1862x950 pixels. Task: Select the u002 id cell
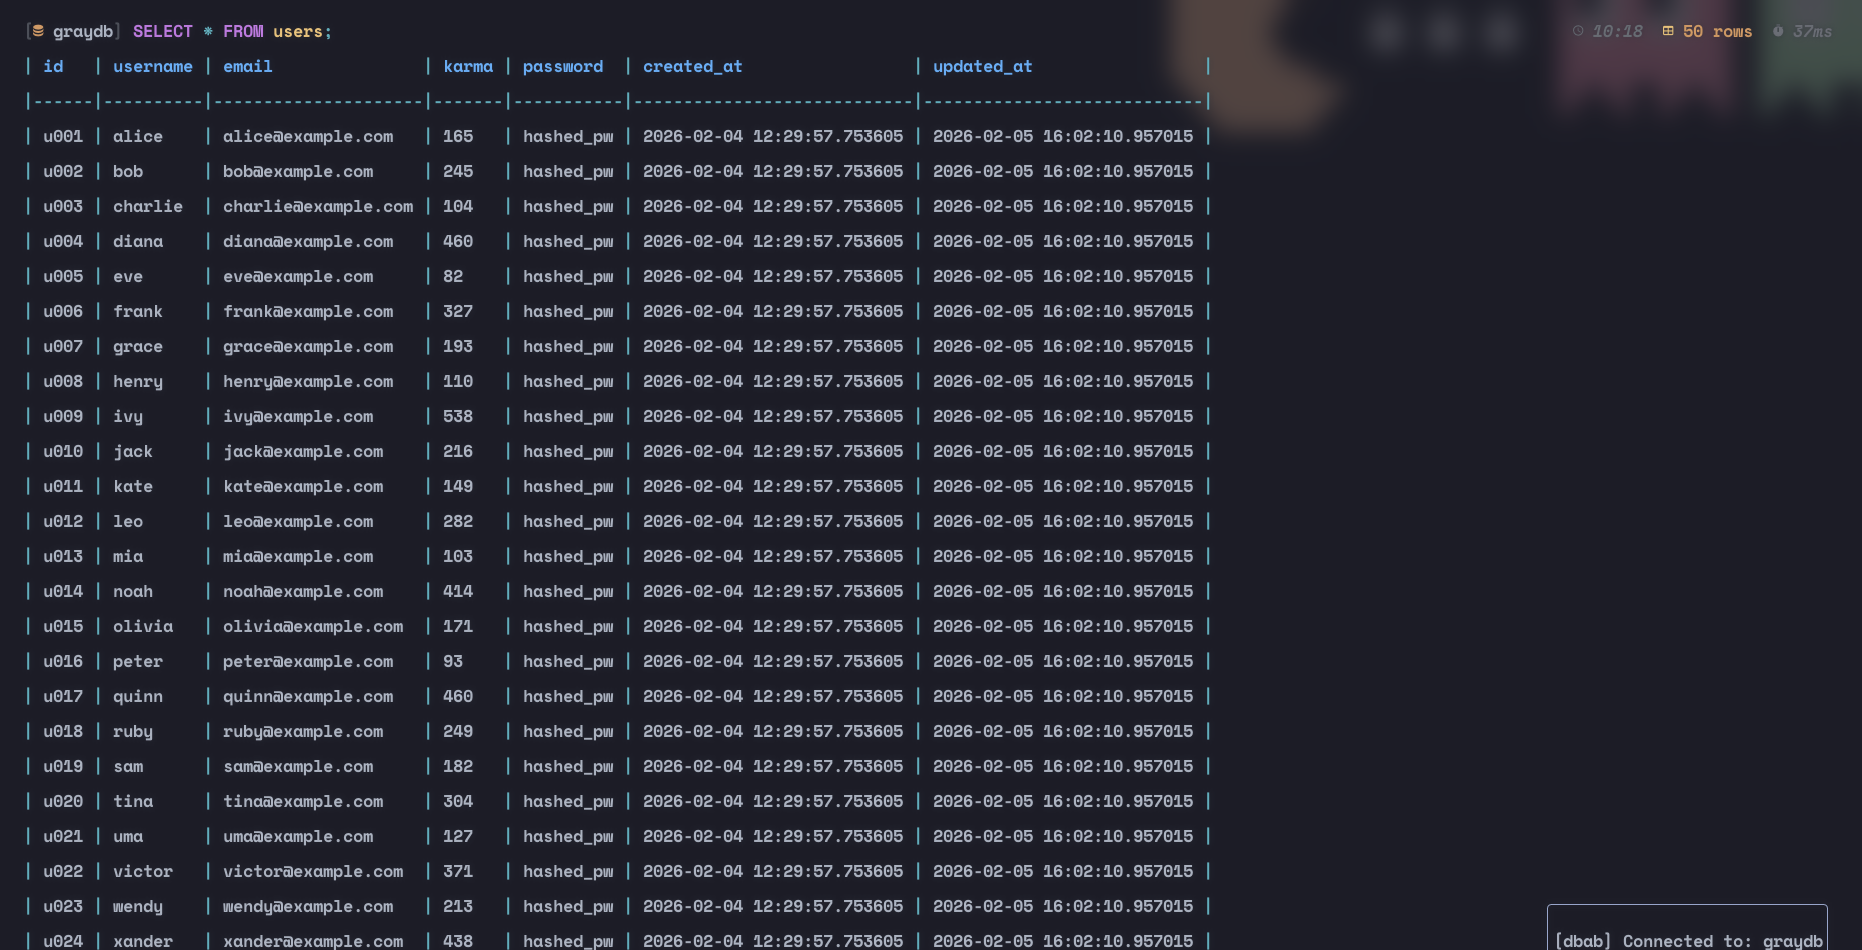(x=63, y=171)
